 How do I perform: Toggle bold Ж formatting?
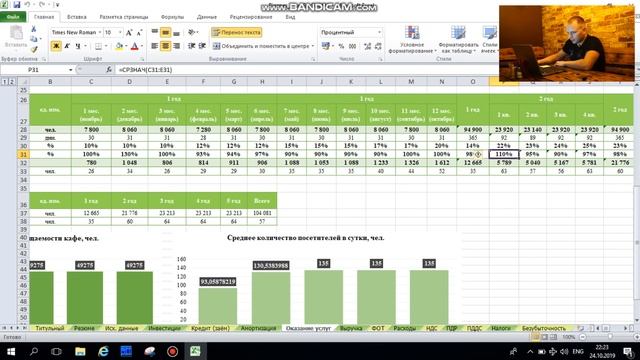coord(56,46)
